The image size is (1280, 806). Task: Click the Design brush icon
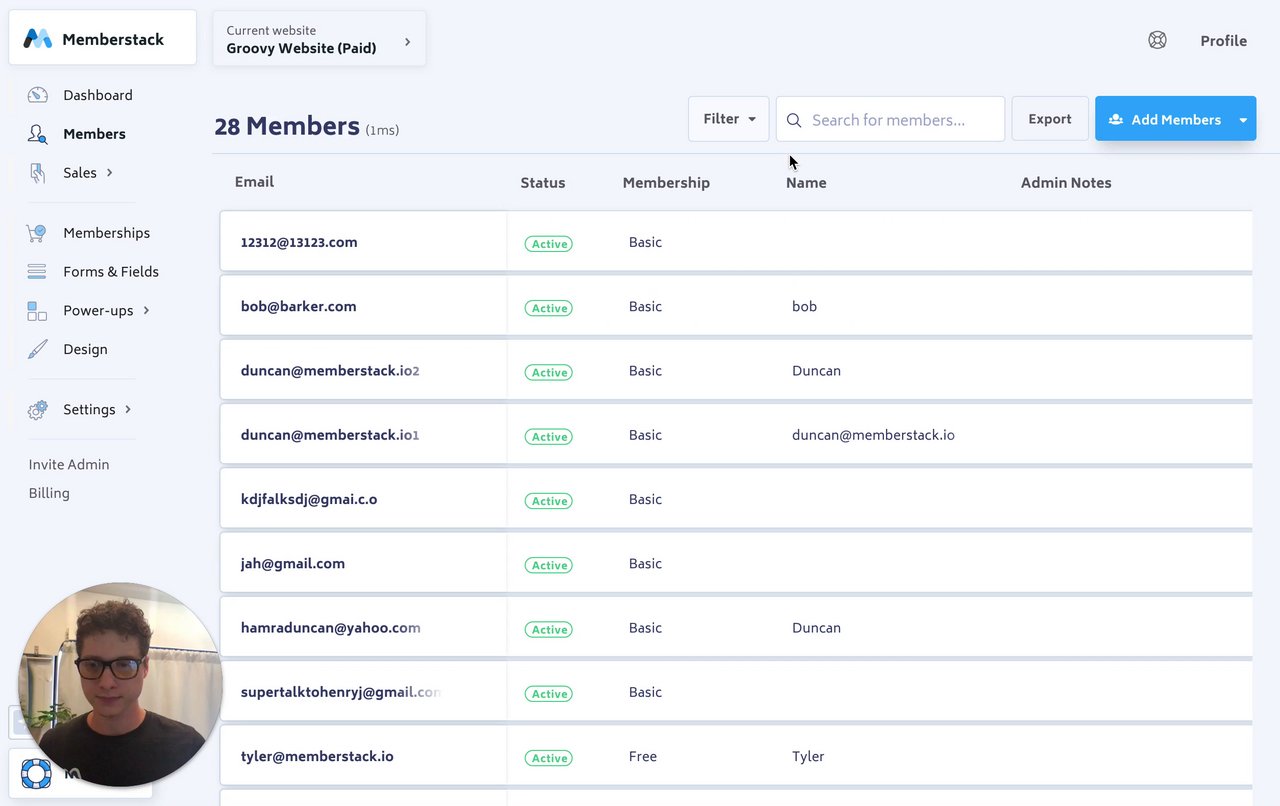(37, 349)
